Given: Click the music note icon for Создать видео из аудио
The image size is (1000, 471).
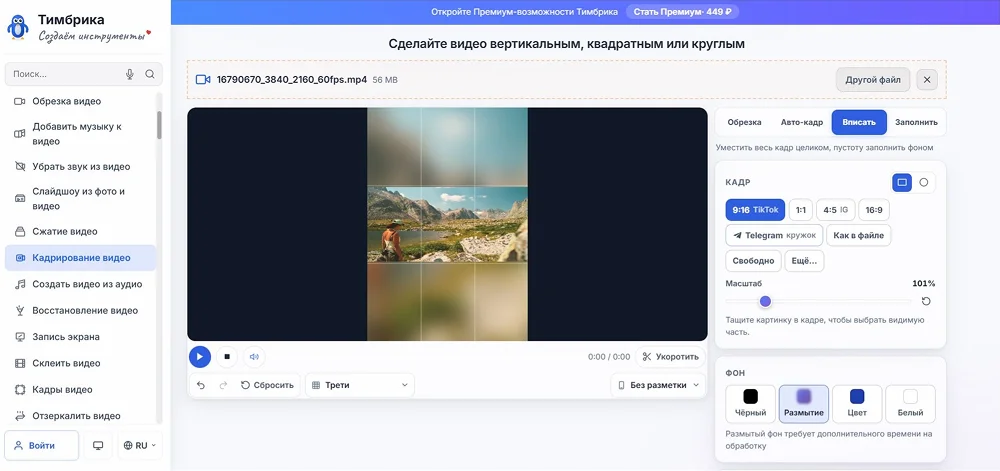Looking at the screenshot, I should tap(20, 284).
